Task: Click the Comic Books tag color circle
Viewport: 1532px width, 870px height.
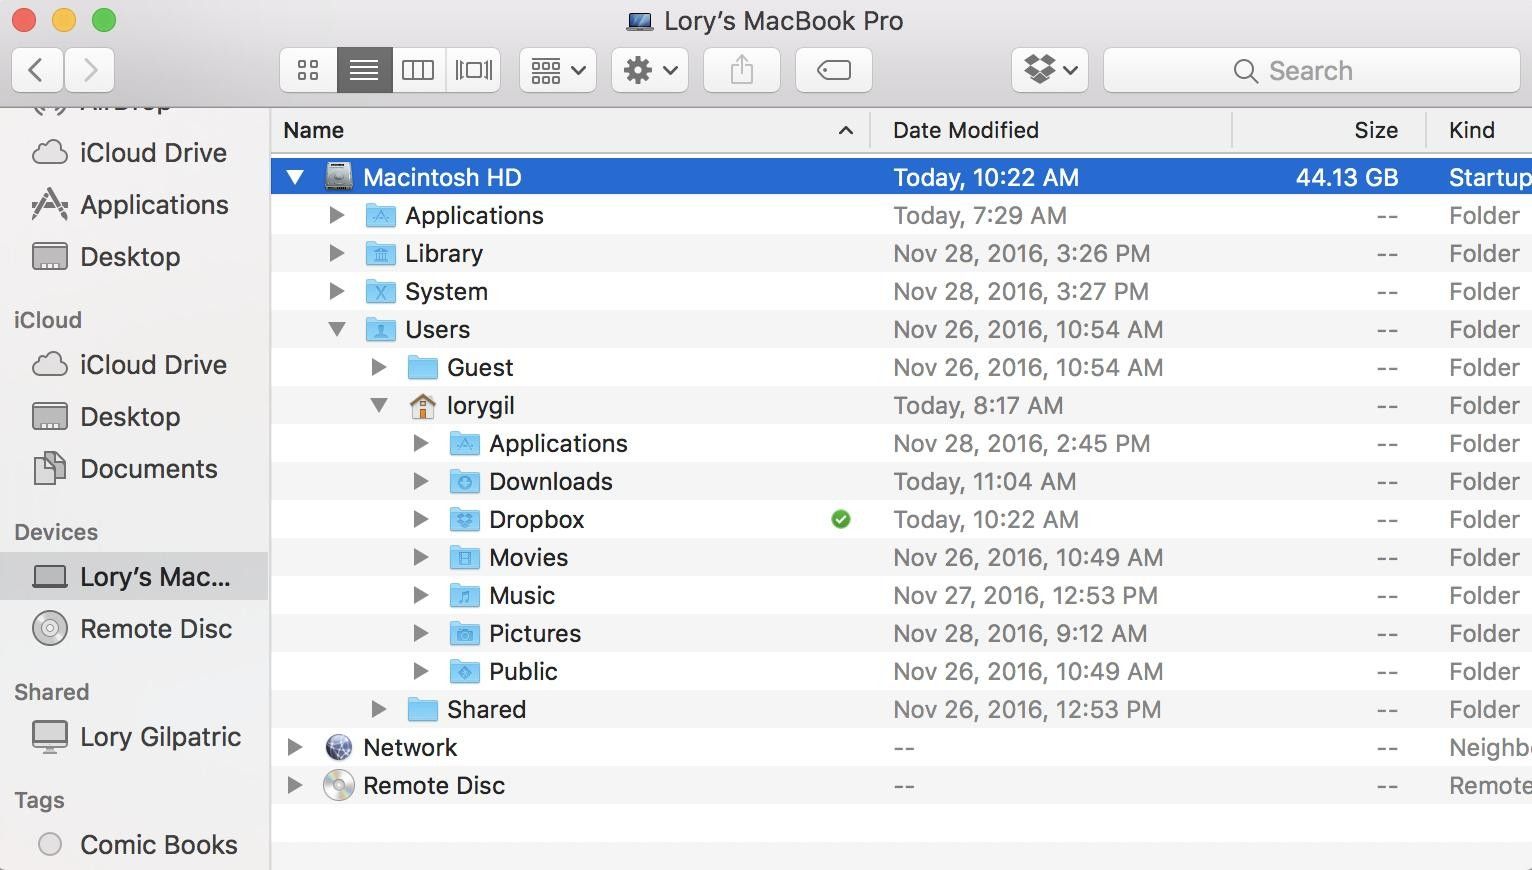Action: (x=48, y=845)
